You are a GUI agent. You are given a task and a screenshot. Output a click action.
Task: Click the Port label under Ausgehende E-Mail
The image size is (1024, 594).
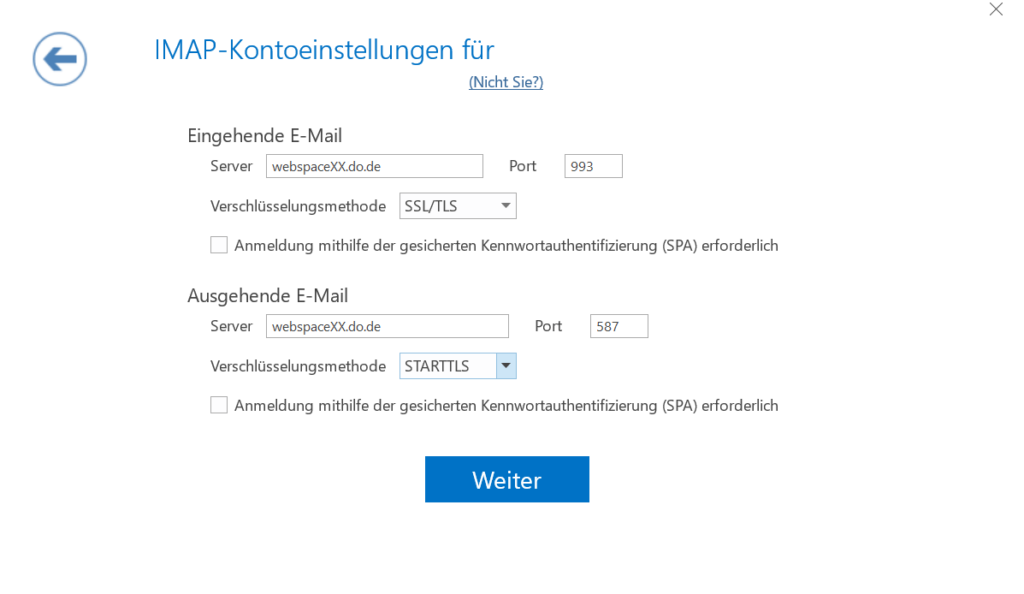[548, 326]
